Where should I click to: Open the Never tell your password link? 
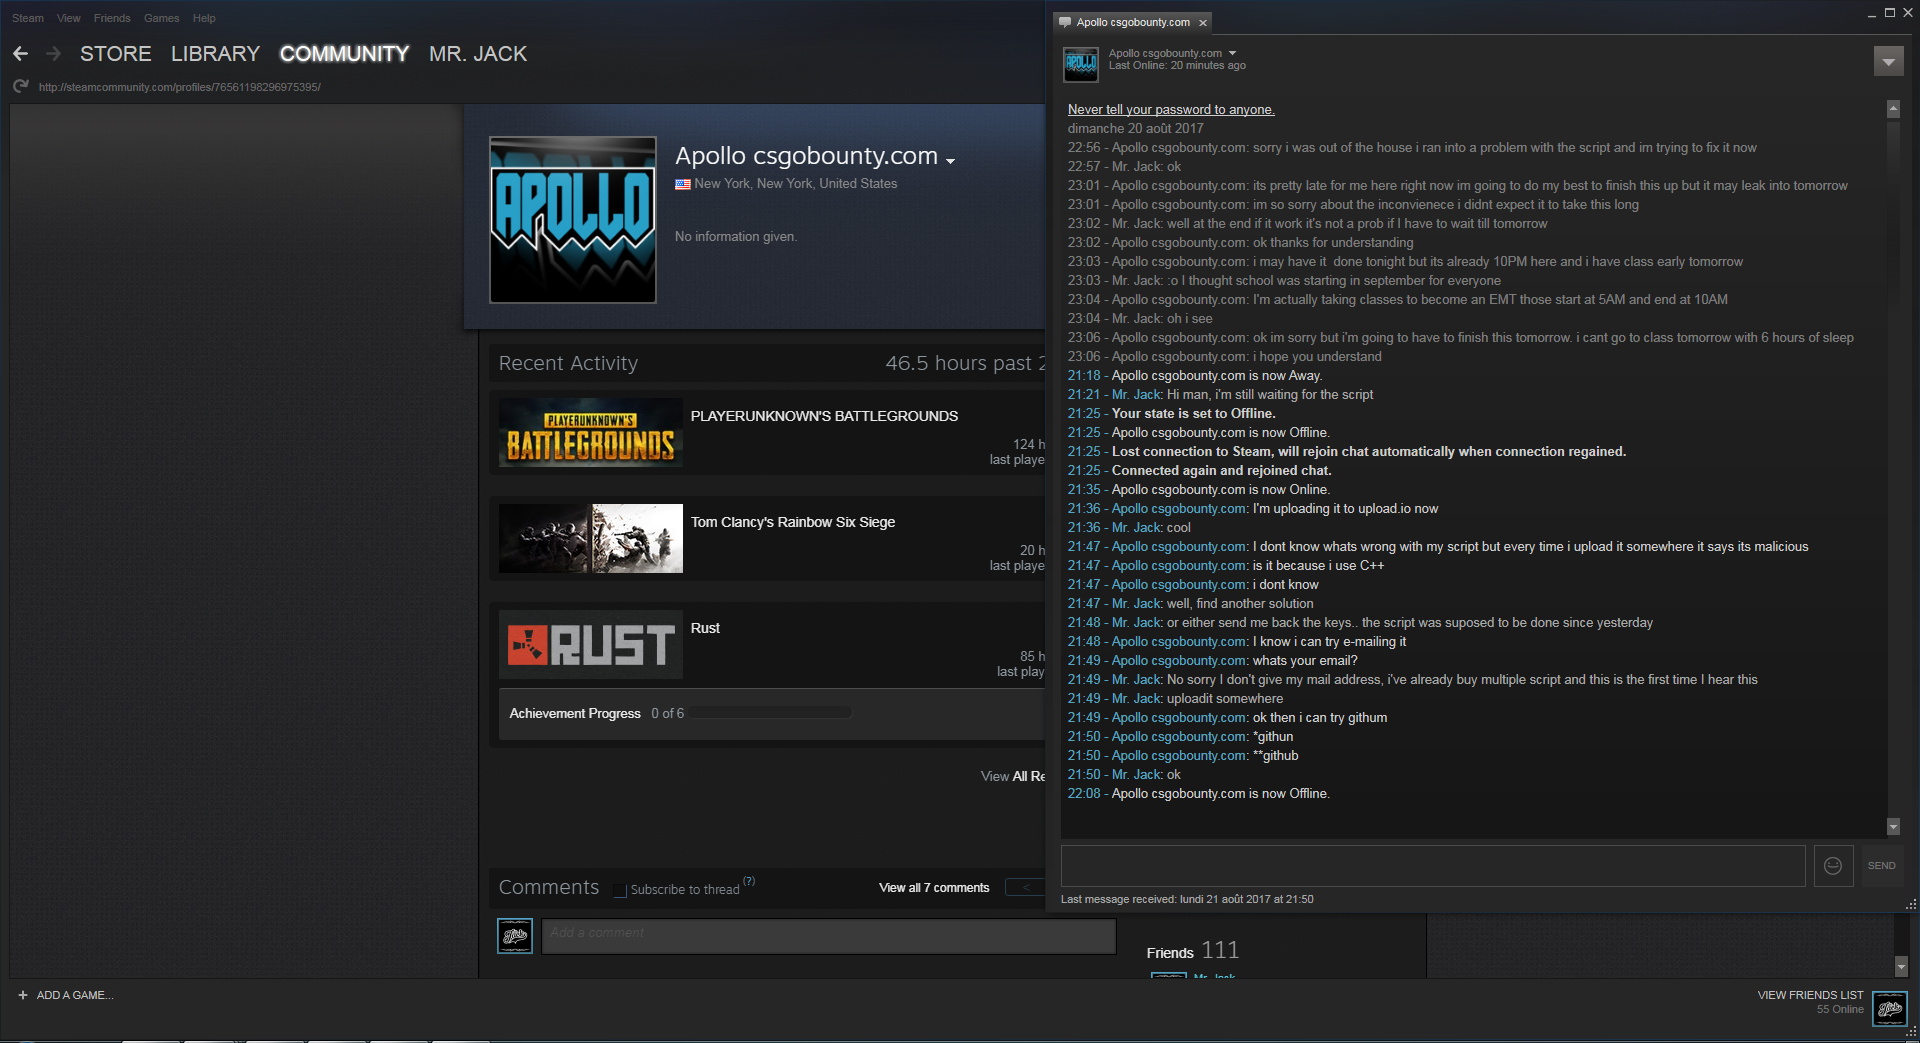(x=1171, y=110)
